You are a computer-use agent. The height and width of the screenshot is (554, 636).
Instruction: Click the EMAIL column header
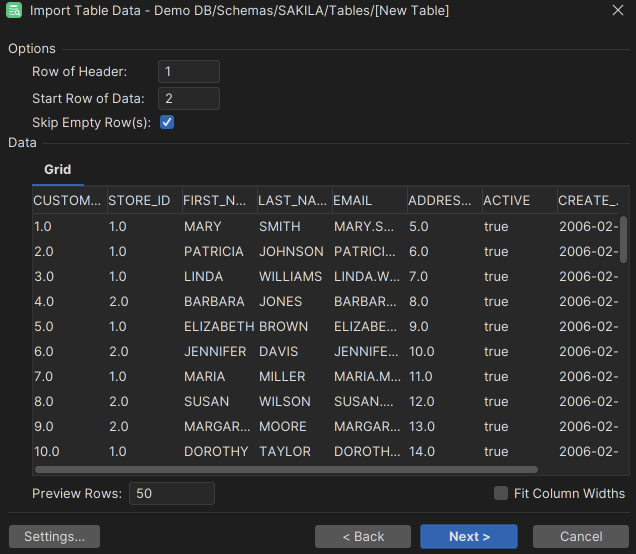366,200
